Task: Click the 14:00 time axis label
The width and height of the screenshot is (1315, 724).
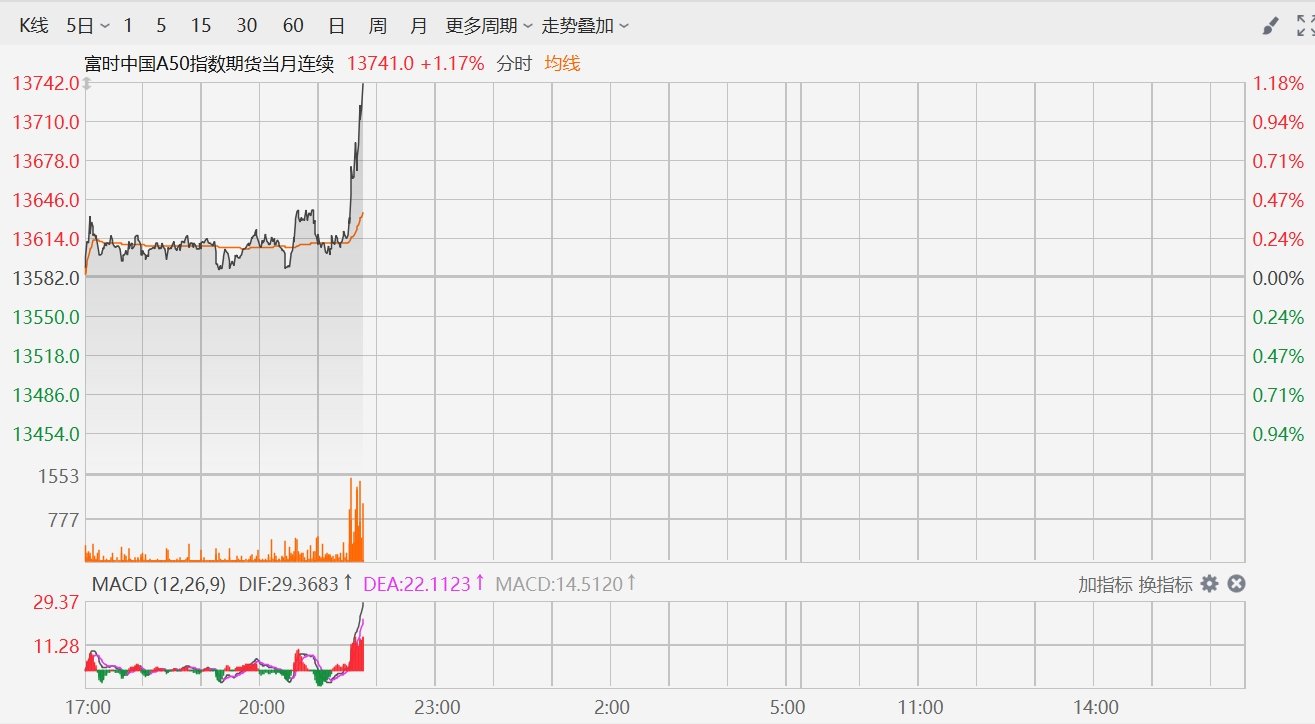Action: [x=1096, y=708]
